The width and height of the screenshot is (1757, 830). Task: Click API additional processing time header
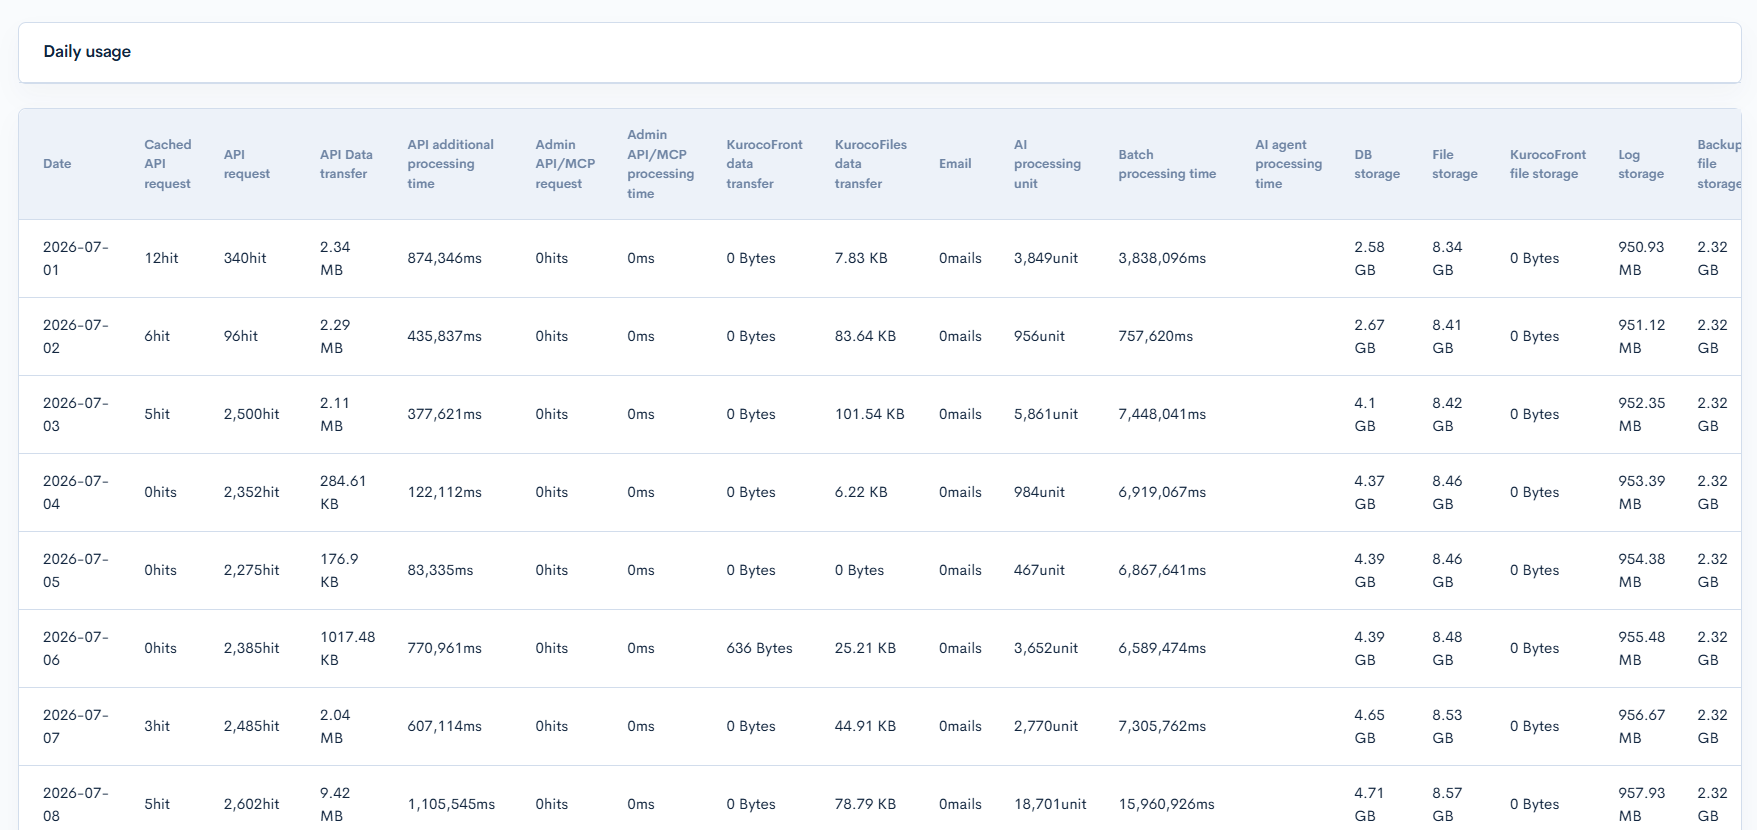click(x=450, y=164)
